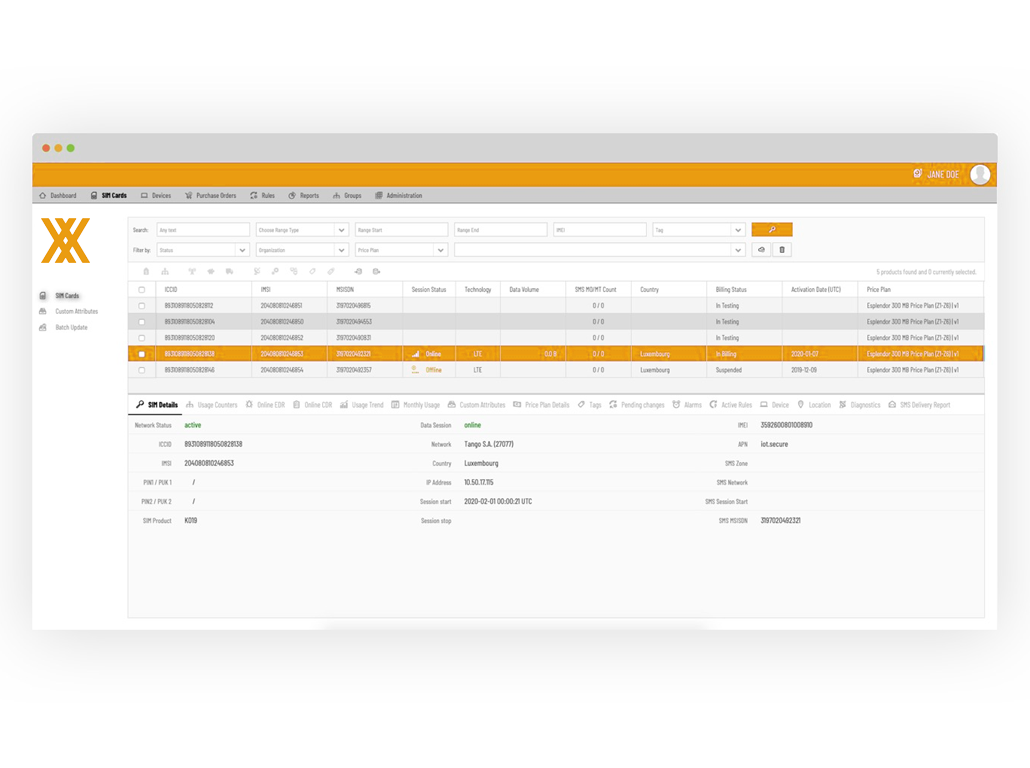Click the XX logo in the sidebar
This screenshot has width=1030, height=768.
click(x=66, y=241)
